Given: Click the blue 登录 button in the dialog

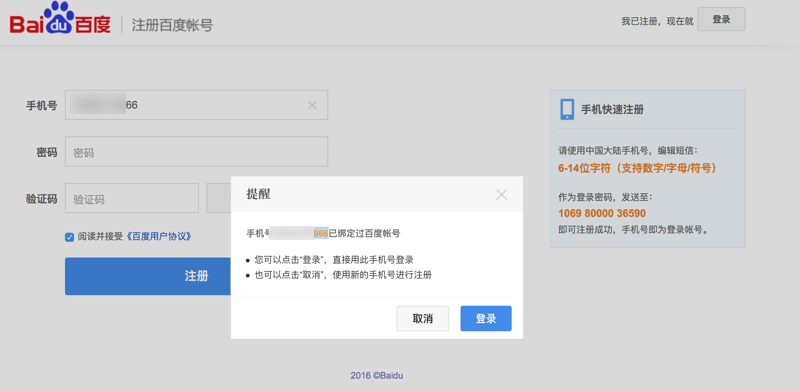Looking at the screenshot, I should (486, 319).
